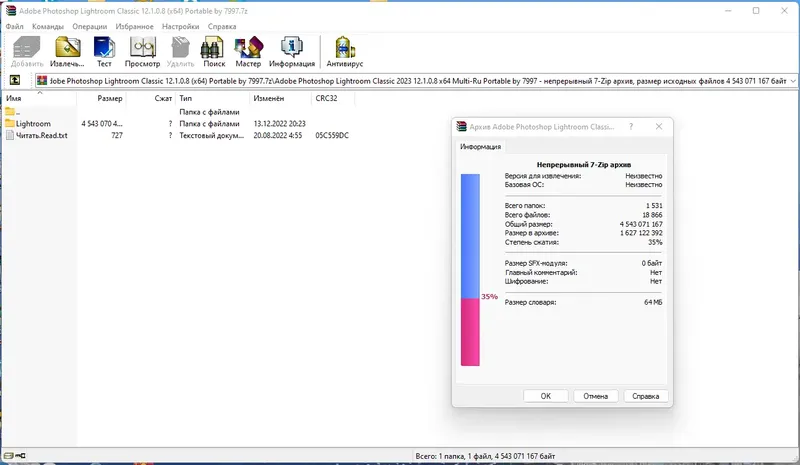Click the Справка button in dialog
The image size is (800, 465).
click(x=645, y=396)
